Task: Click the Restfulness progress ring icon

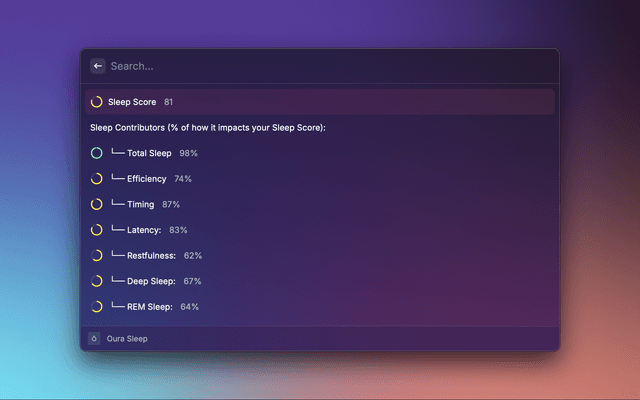Action: 97,256
